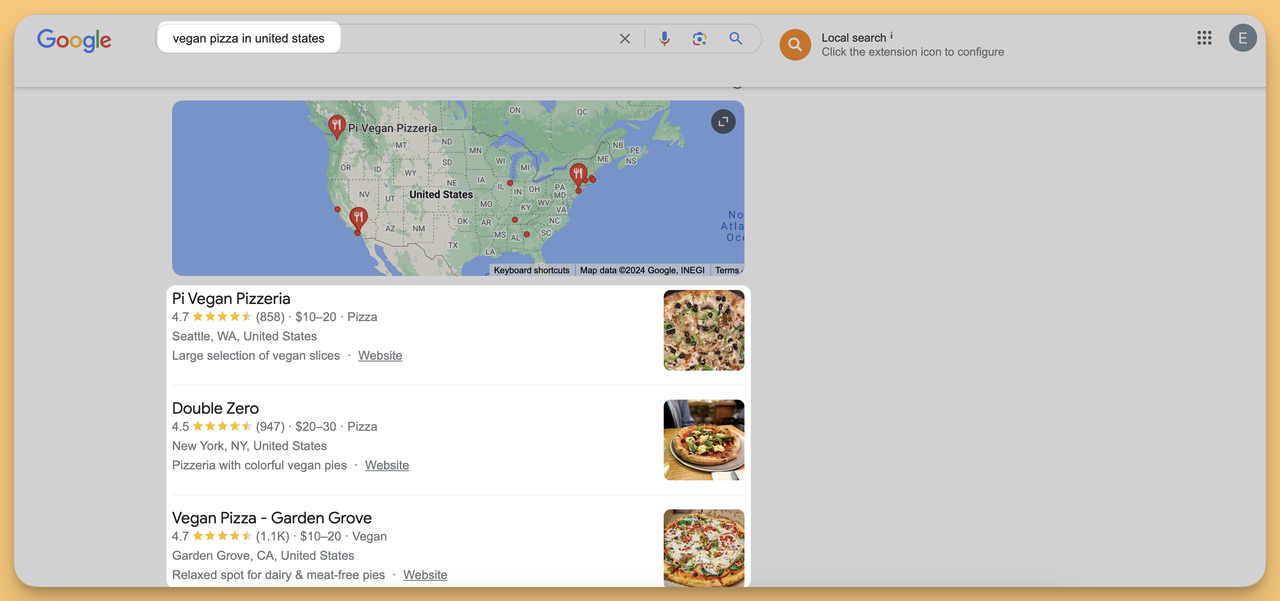
Task: Click Garden Grove, CA, United States address
Action: coord(263,556)
